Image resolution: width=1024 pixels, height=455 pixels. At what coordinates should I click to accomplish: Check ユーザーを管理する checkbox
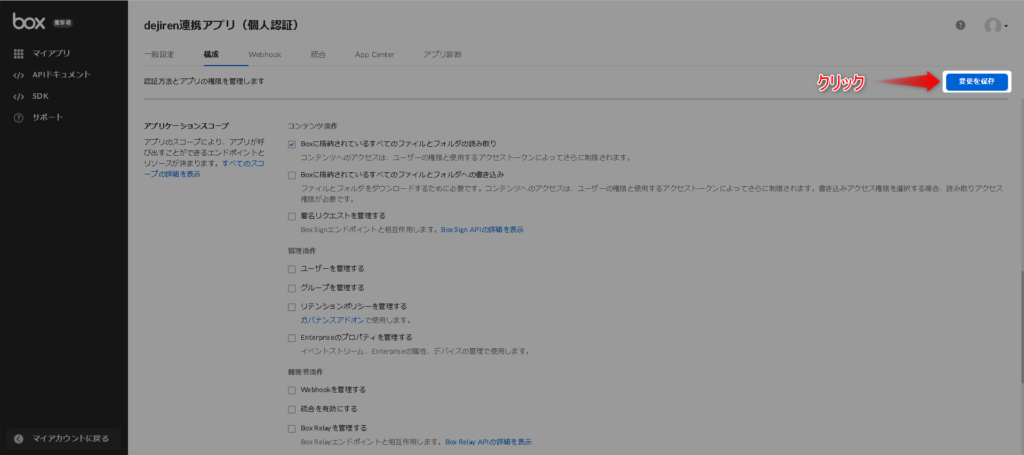tap(292, 269)
